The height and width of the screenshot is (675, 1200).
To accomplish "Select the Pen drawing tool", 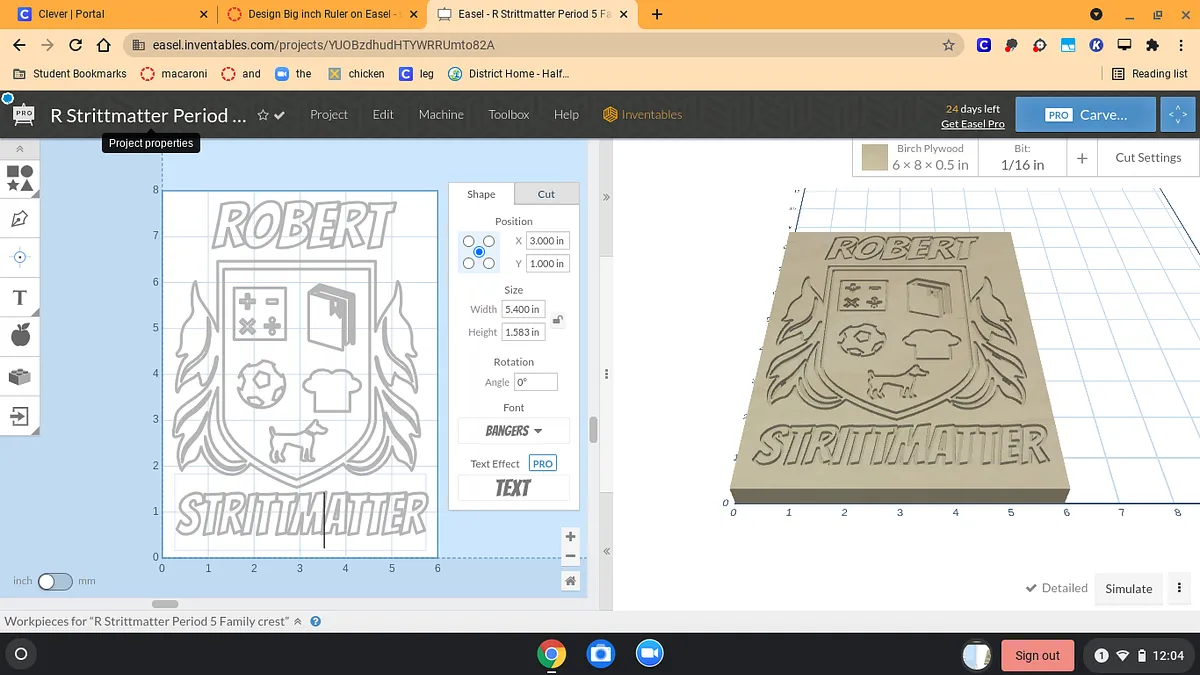I will pos(20,218).
